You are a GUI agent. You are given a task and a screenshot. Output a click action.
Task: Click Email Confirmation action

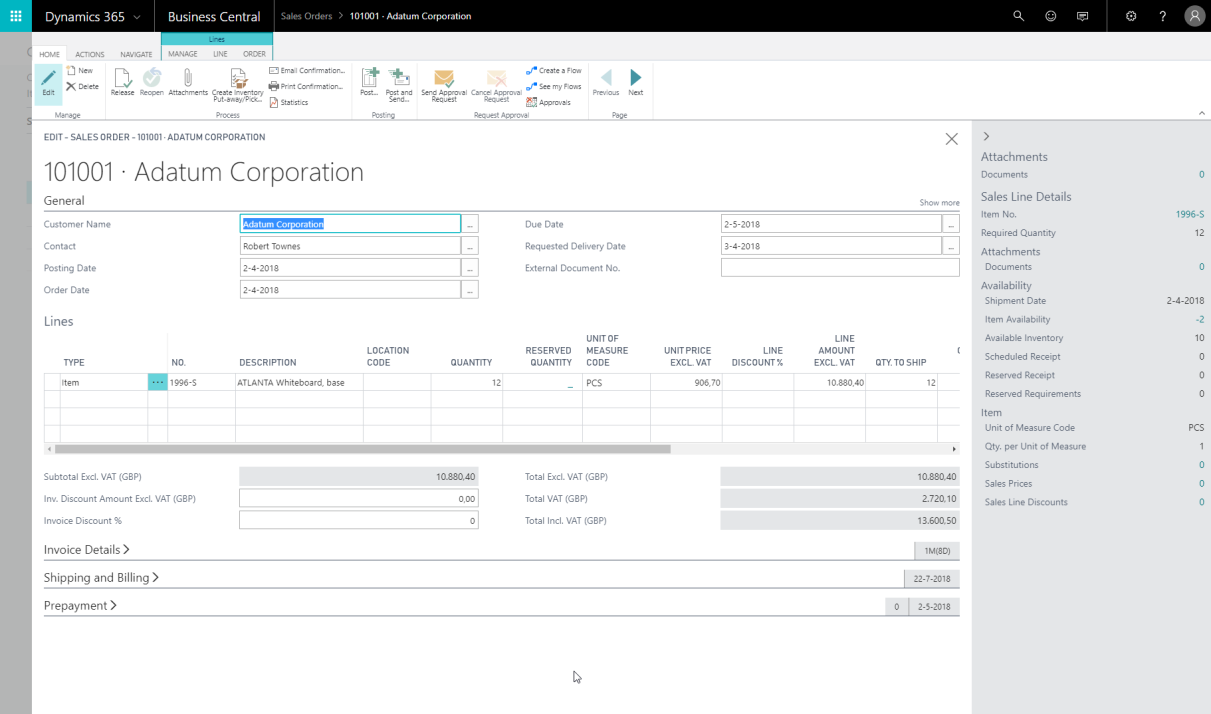point(307,71)
